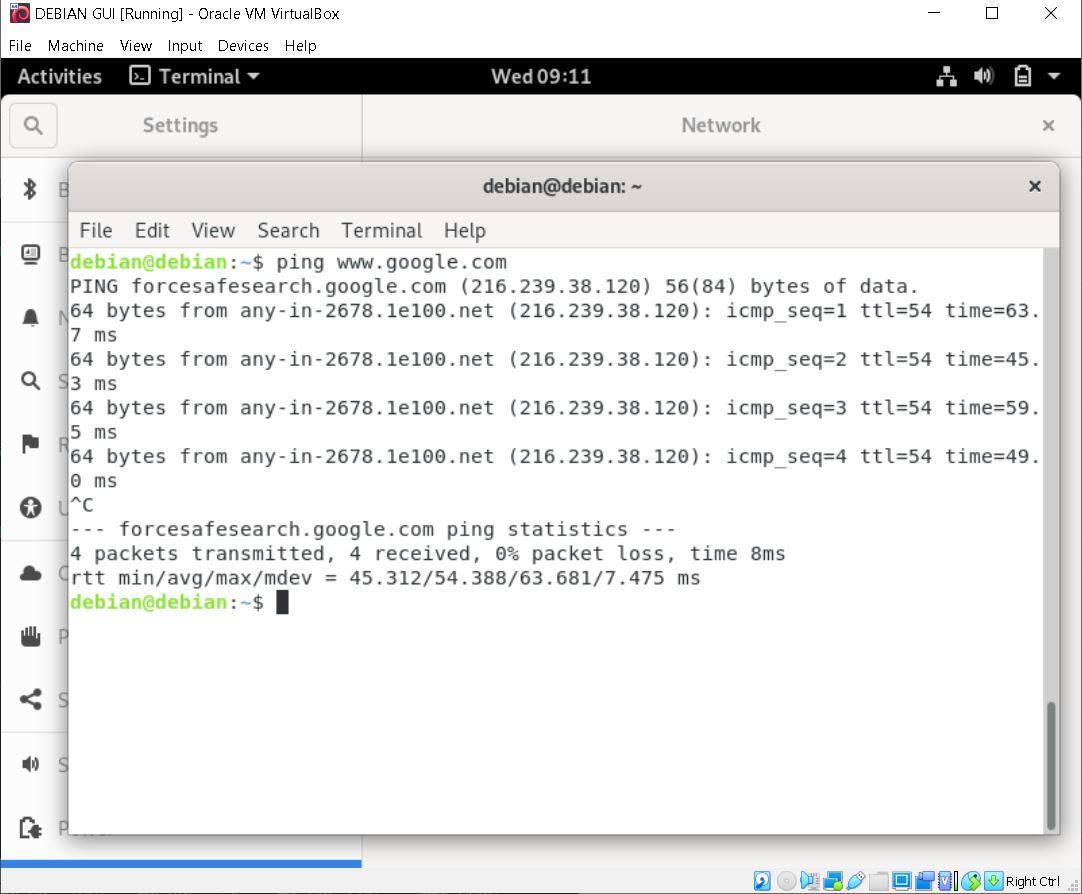Click the battery icon in GNOME top bar
This screenshot has width=1082, height=894.
[1023, 76]
